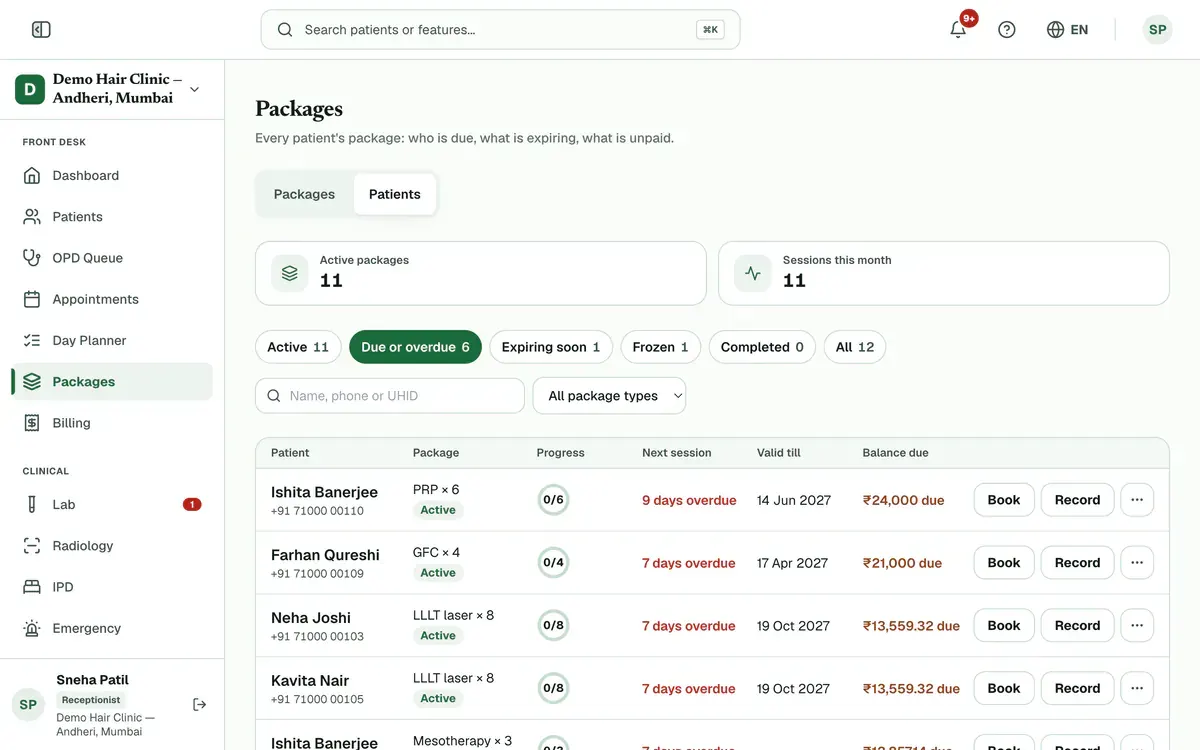Record session for Kavita Nair
Screen dimensions: 1200x750
pyautogui.click(x=1077, y=688)
